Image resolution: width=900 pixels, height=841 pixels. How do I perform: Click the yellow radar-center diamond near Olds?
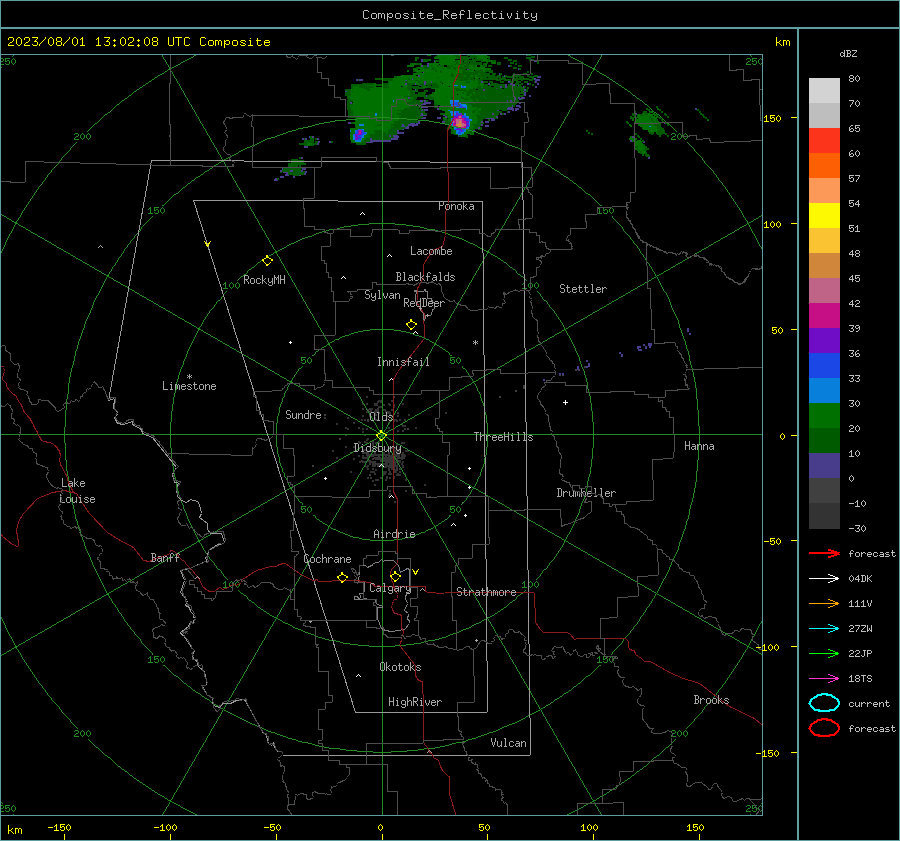381,436
